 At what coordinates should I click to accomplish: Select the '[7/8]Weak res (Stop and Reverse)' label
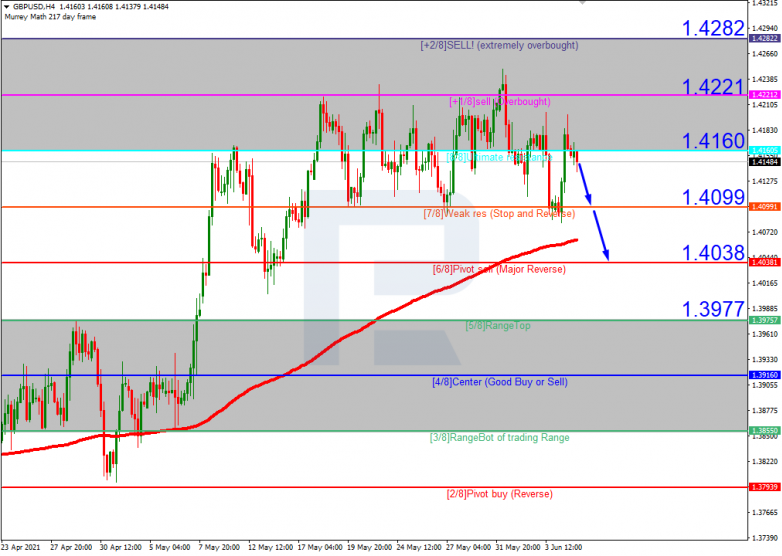(499, 214)
